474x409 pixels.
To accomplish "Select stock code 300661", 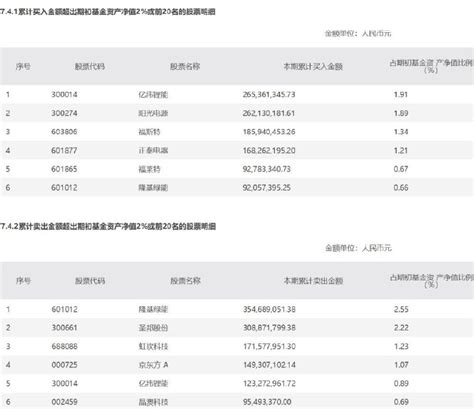I will (x=64, y=328).
